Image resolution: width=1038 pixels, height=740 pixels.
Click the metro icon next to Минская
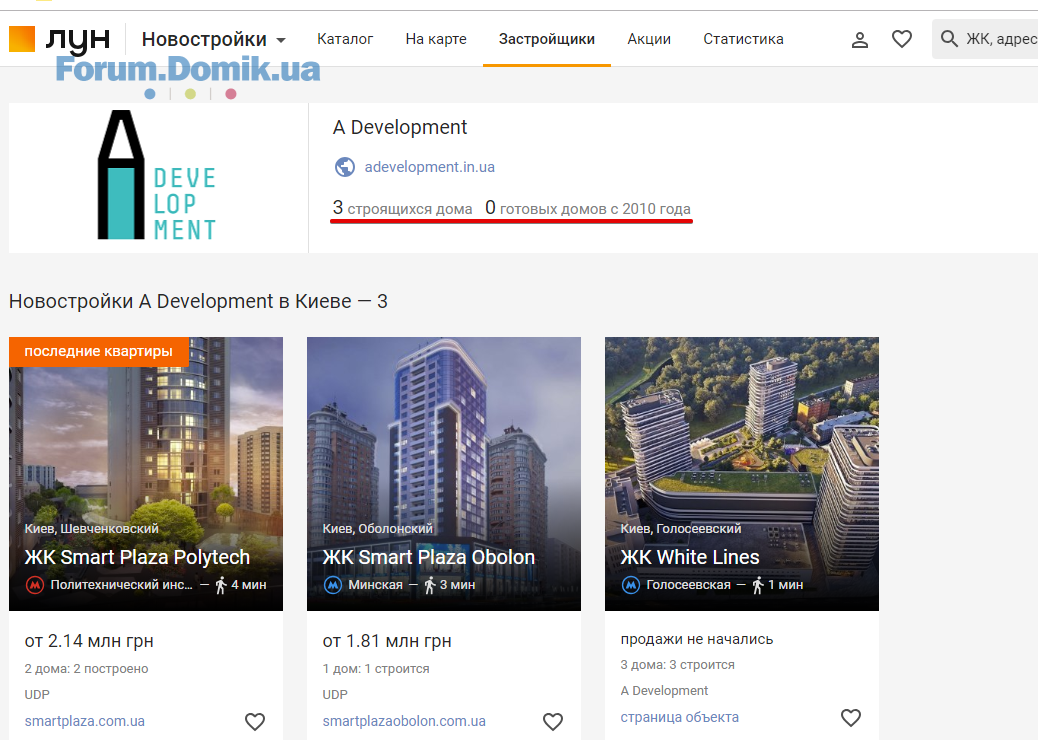pyautogui.click(x=332, y=585)
